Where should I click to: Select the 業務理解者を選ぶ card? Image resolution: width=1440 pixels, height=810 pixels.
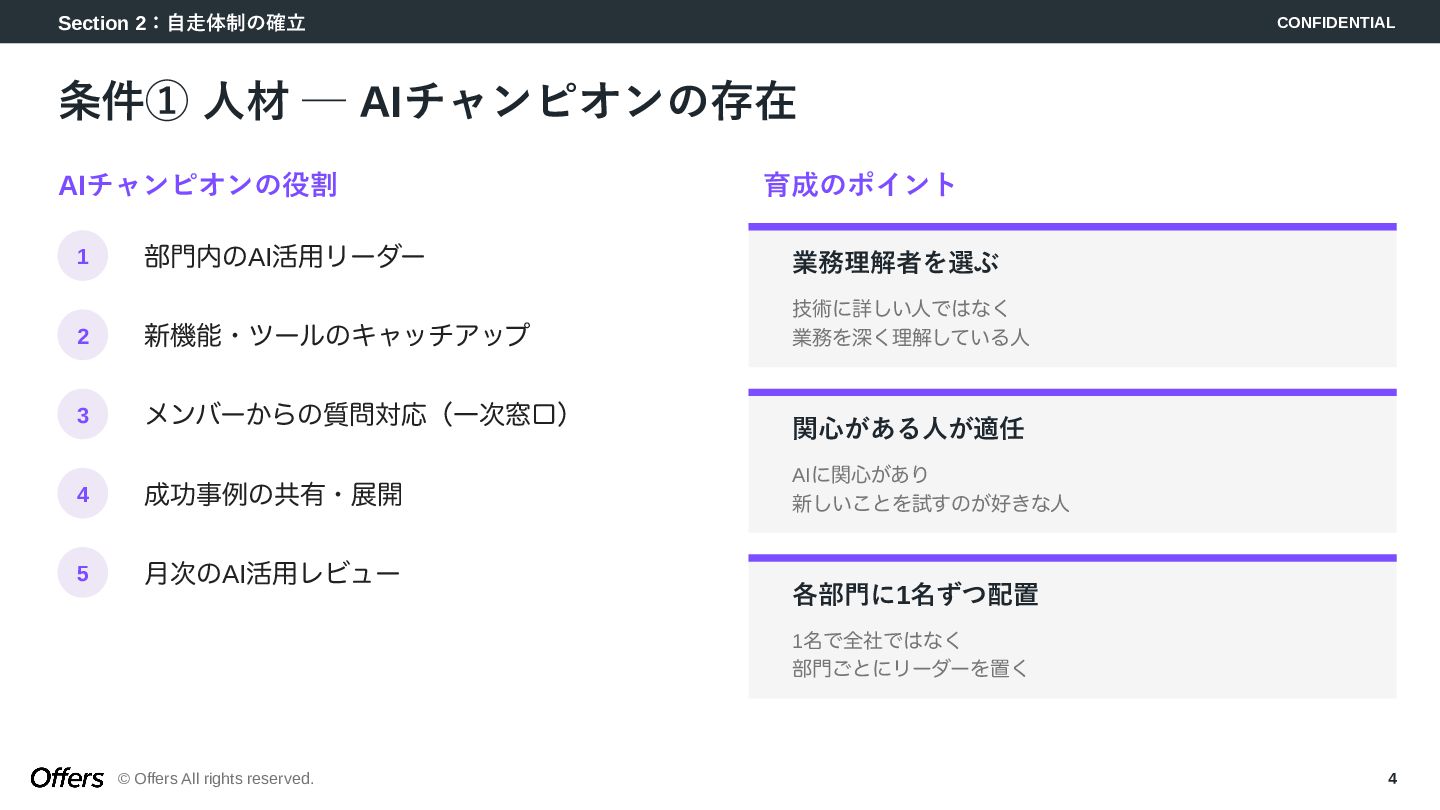tap(1072, 295)
